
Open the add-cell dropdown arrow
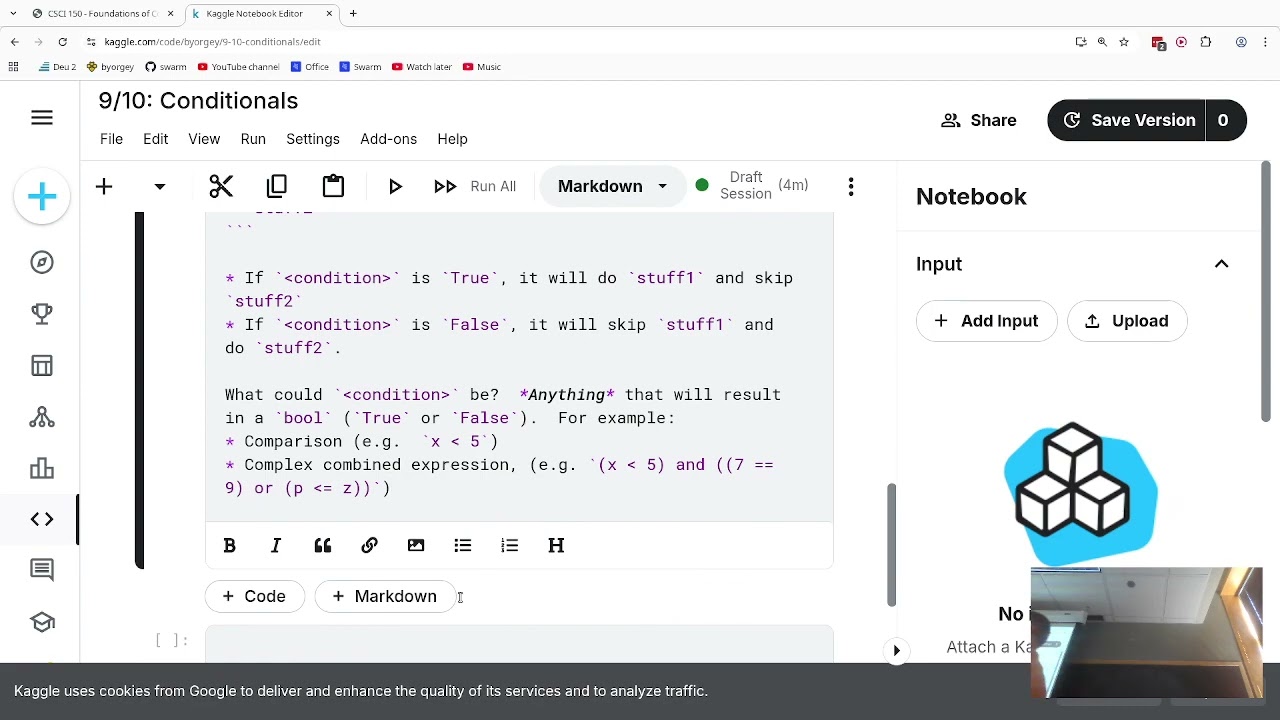[159, 187]
